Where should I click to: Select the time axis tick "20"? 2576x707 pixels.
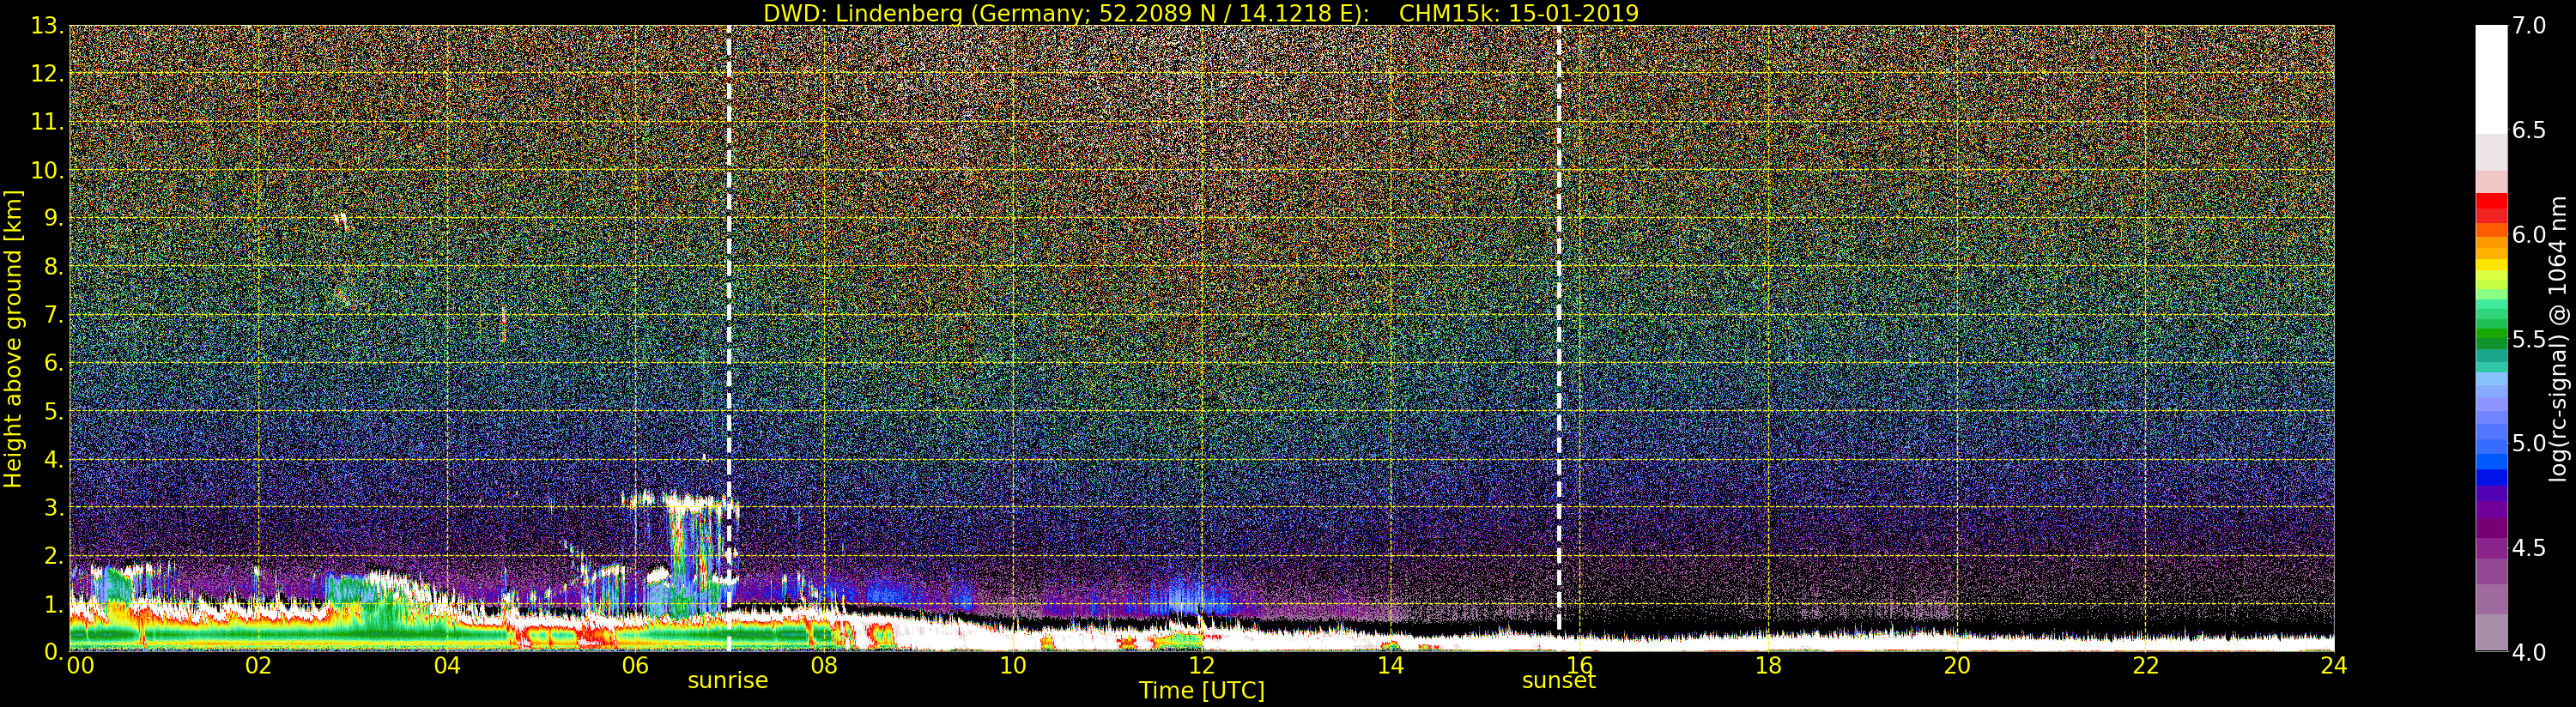(x=1957, y=666)
